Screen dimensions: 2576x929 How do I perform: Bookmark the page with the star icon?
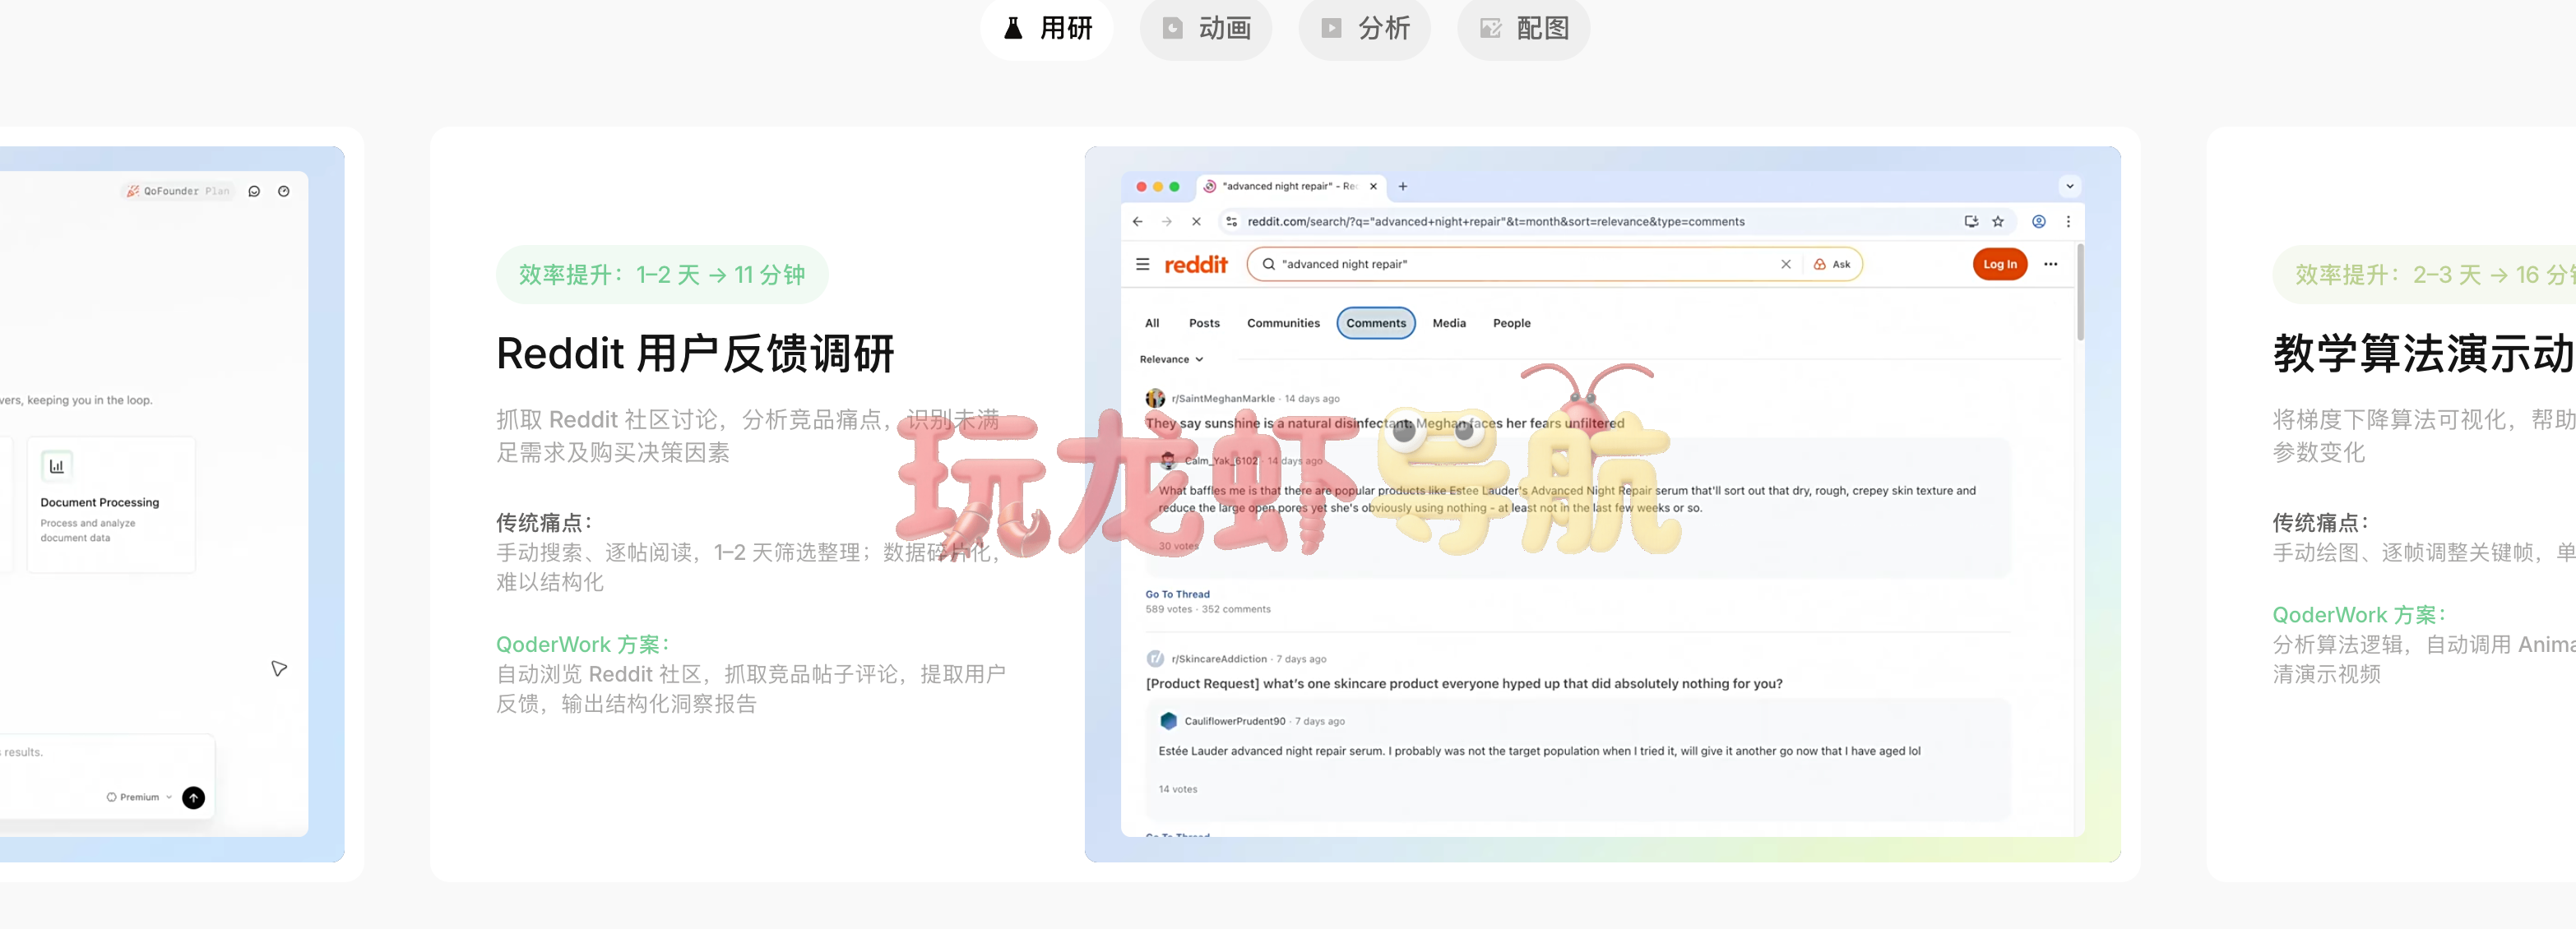(1998, 221)
